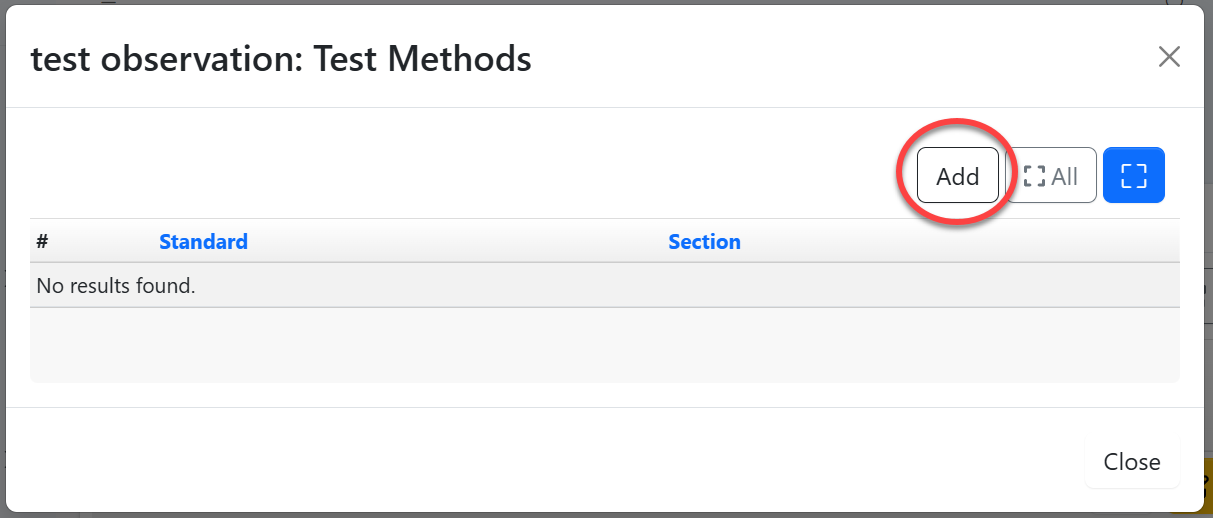This screenshot has width=1213, height=518.
Task: Add a new test method entry
Action: (957, 176)
